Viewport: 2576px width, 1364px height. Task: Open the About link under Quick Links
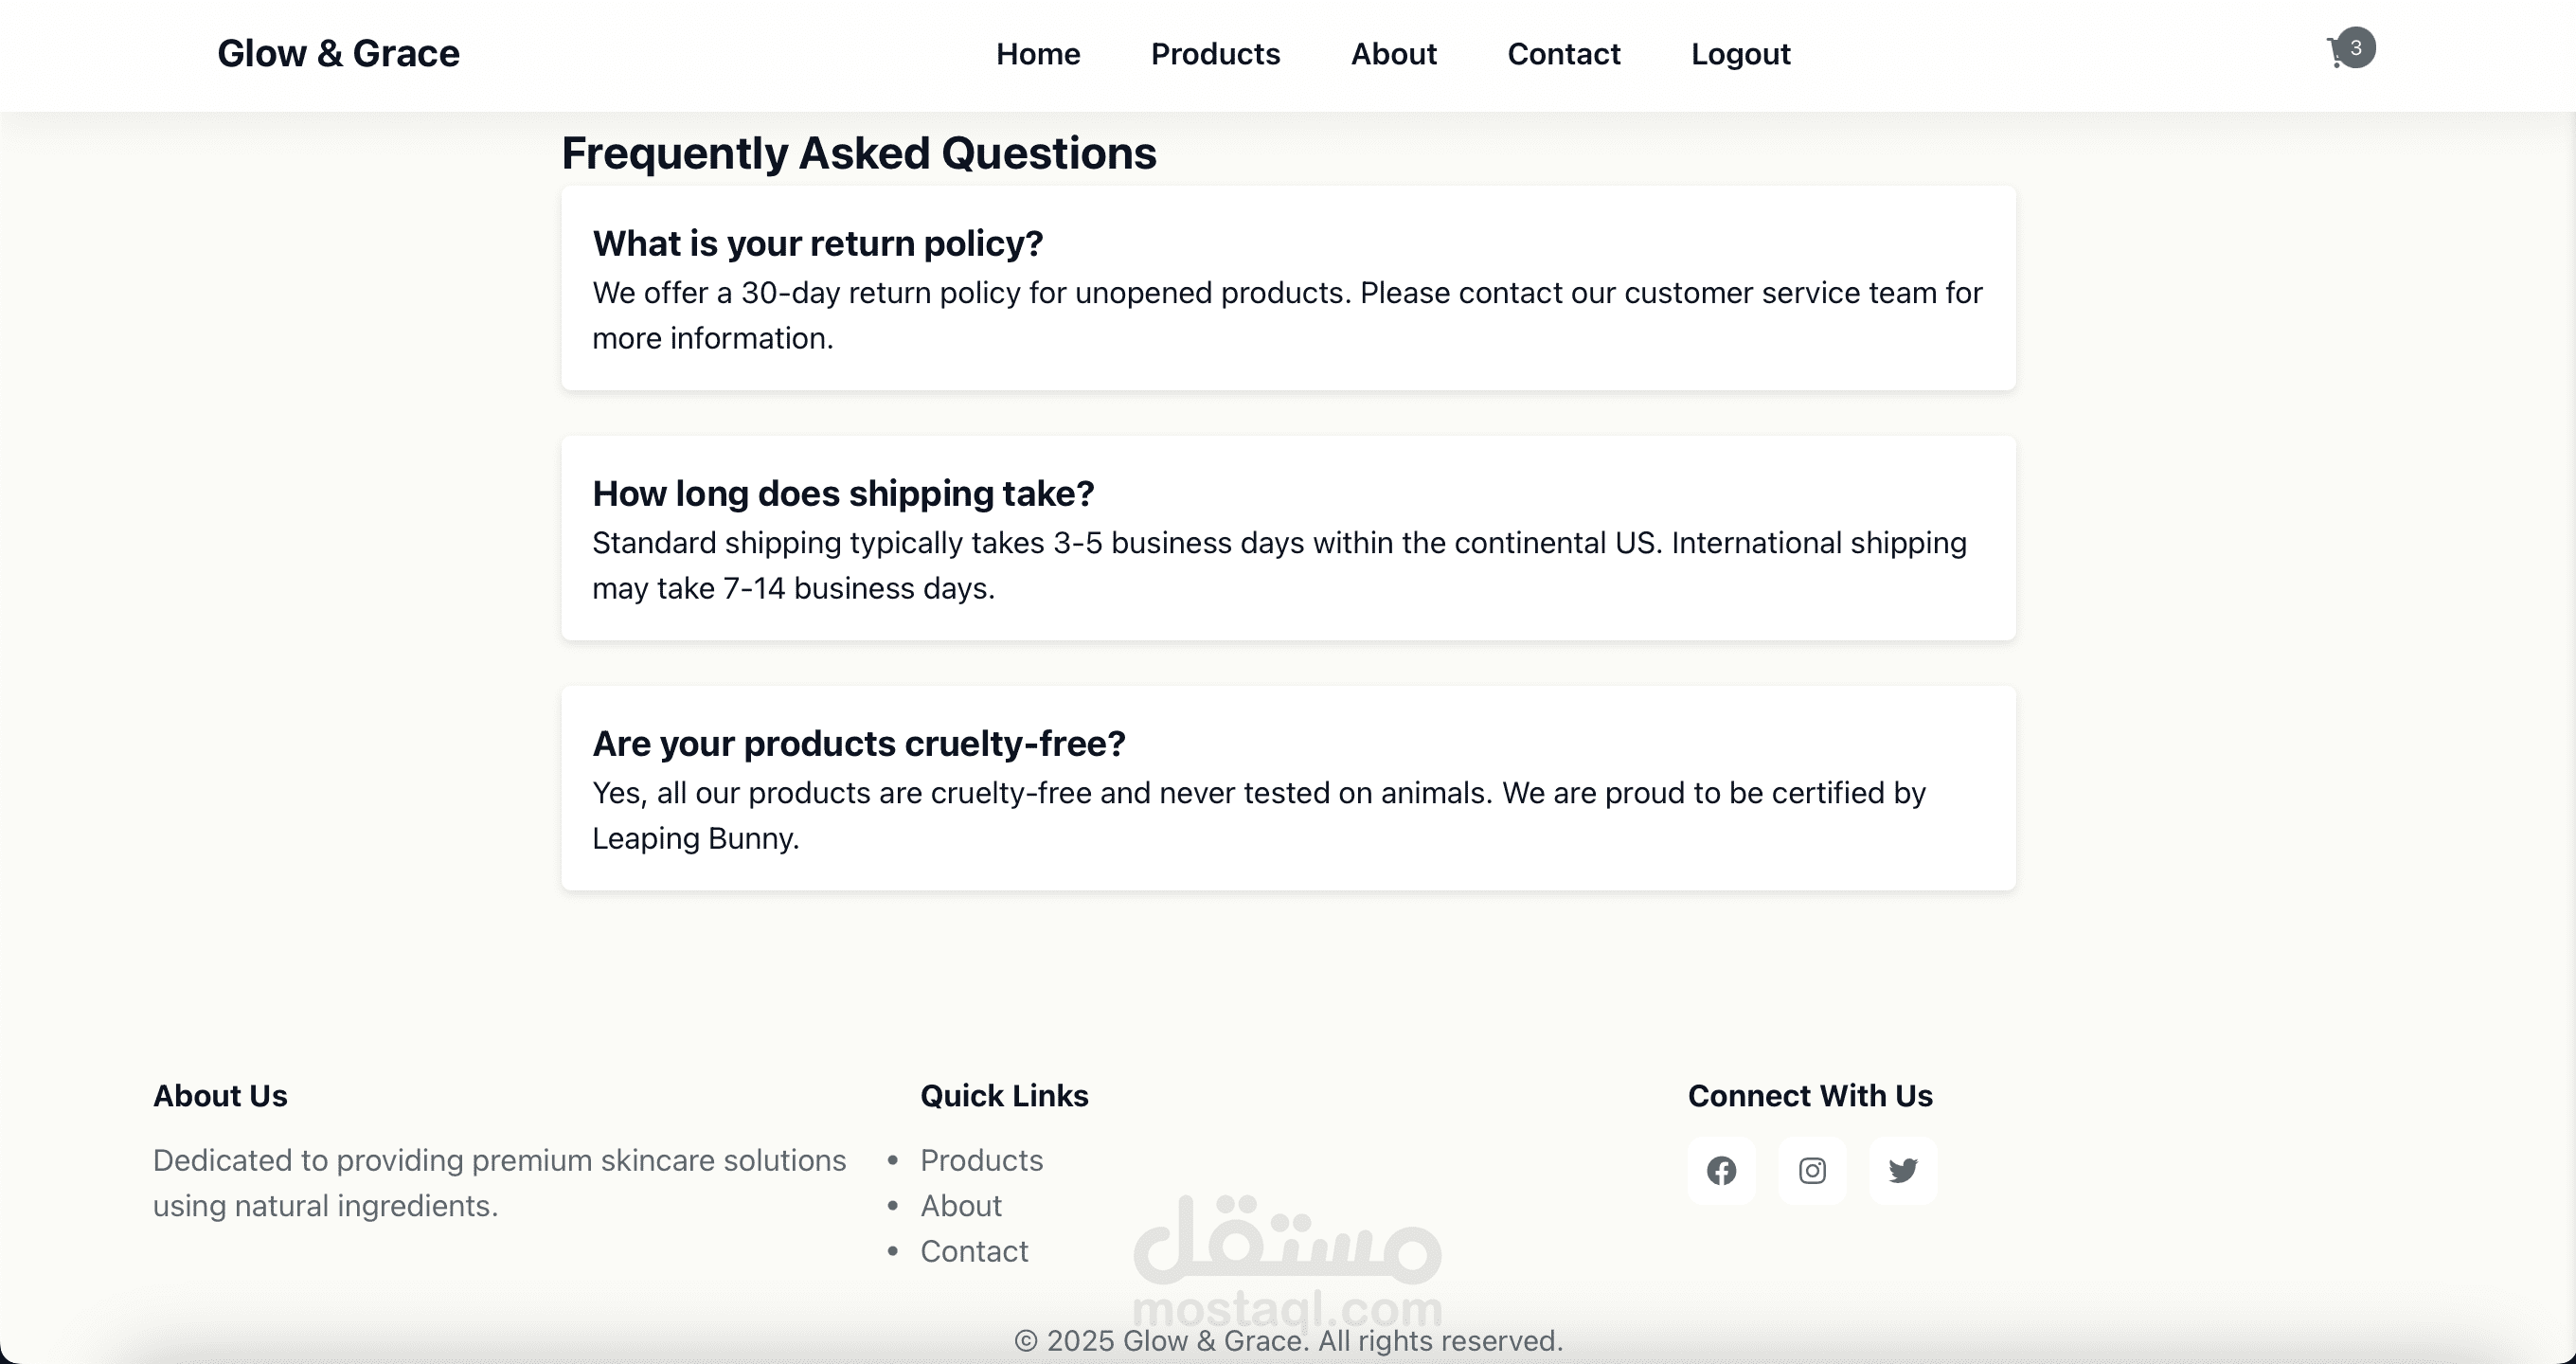(x=960, y=1206)
